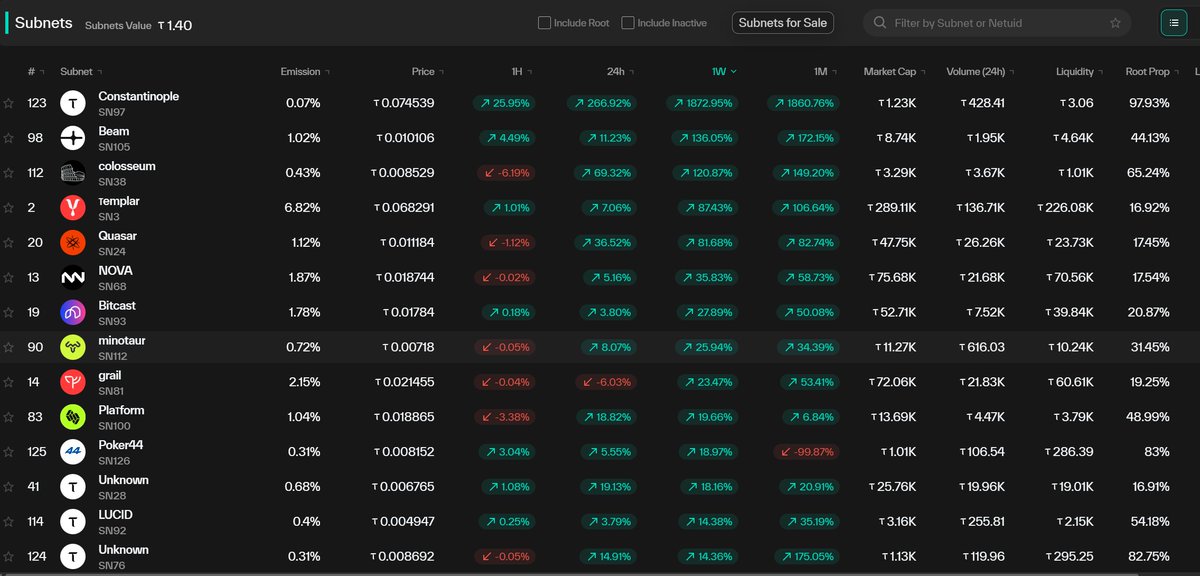Viewport: 1200px width, 576px height.
Task: Open the Beam subnet link
Action: [x=113, y=131]
